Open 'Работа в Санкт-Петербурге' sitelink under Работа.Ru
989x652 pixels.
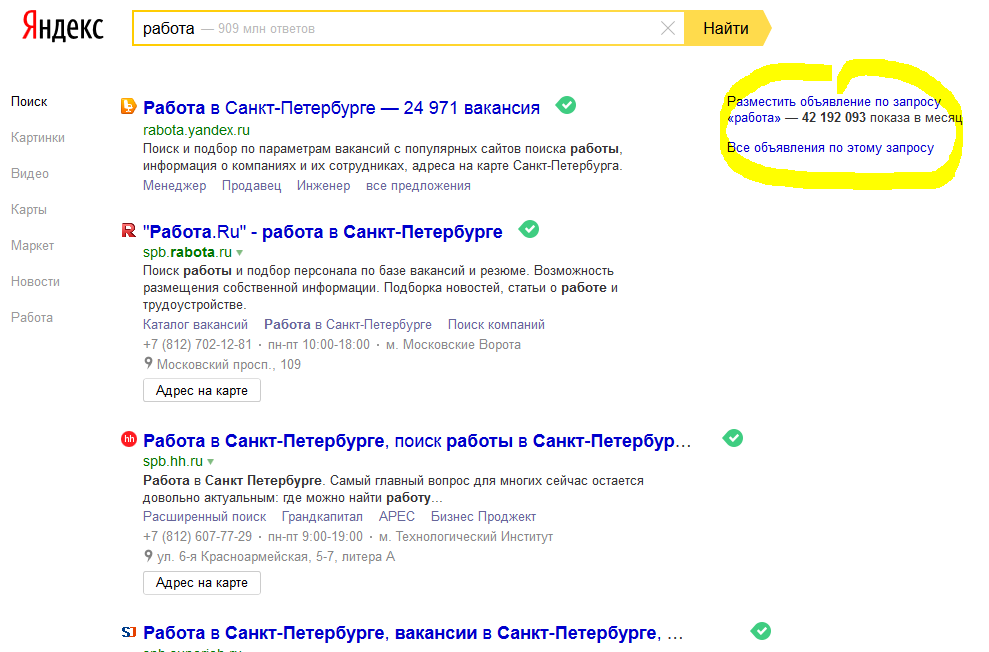pyautogui.click(x=348, y=325)
